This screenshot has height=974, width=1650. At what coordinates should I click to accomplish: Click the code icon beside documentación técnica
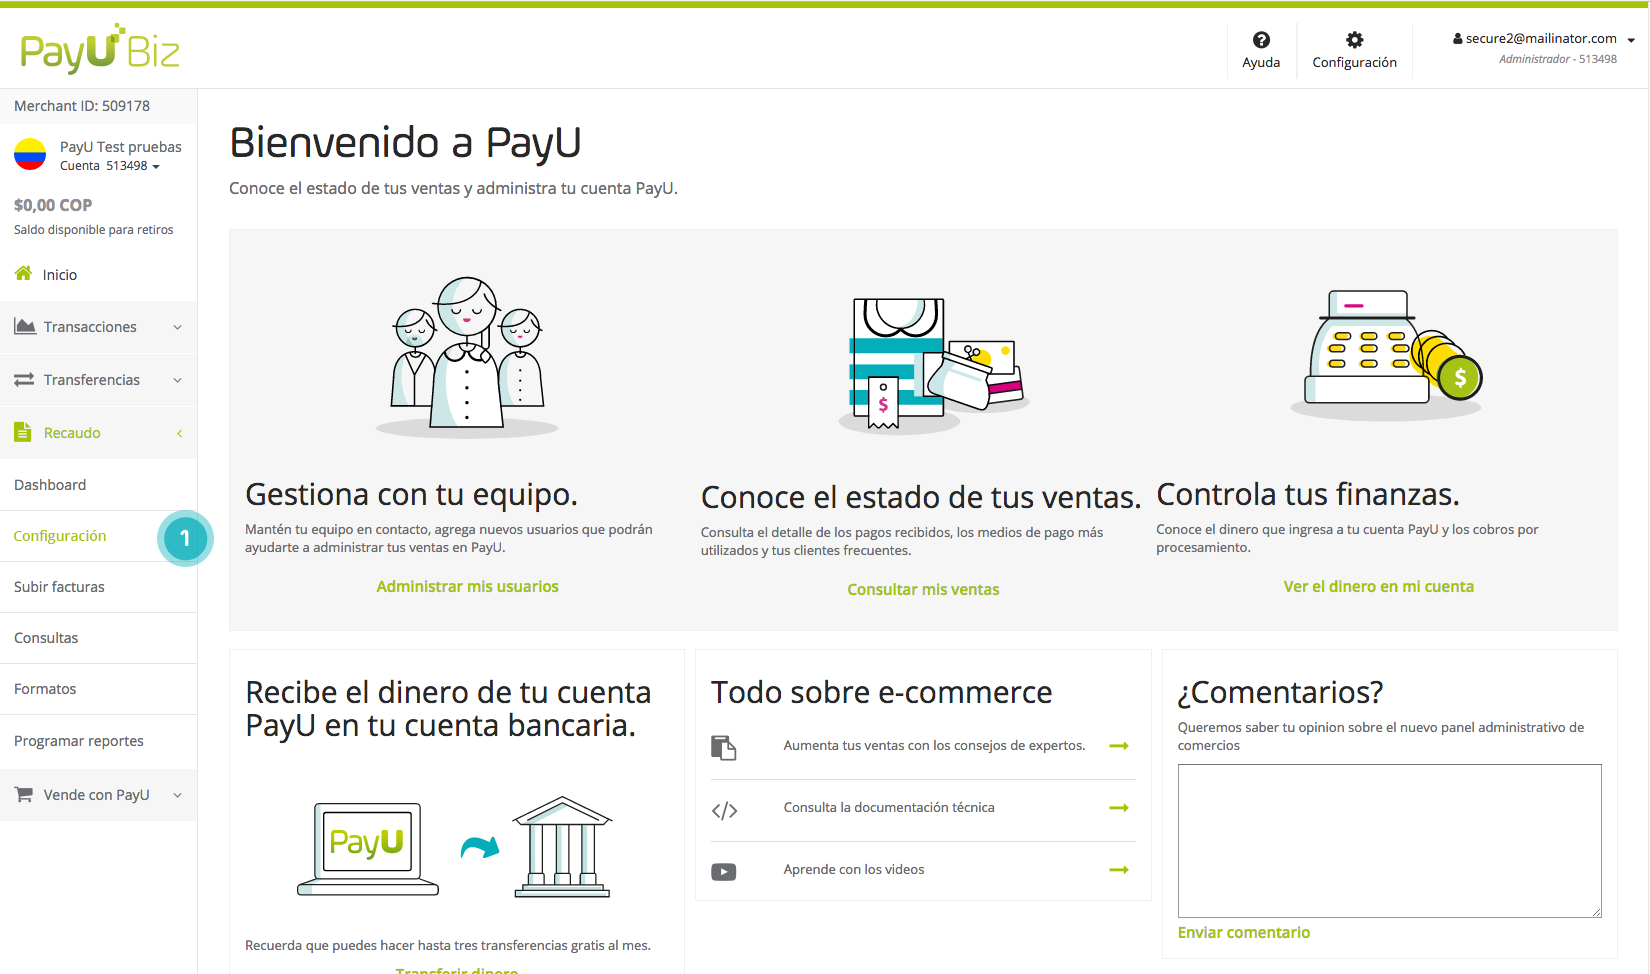click(724, 809)
